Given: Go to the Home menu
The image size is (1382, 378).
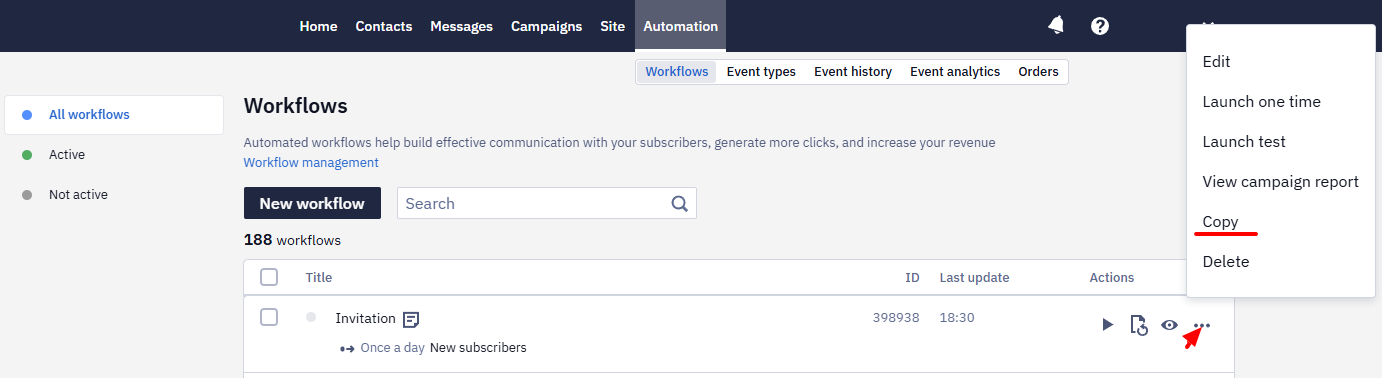Looking at the screenshot, I should tap(318, 26).
